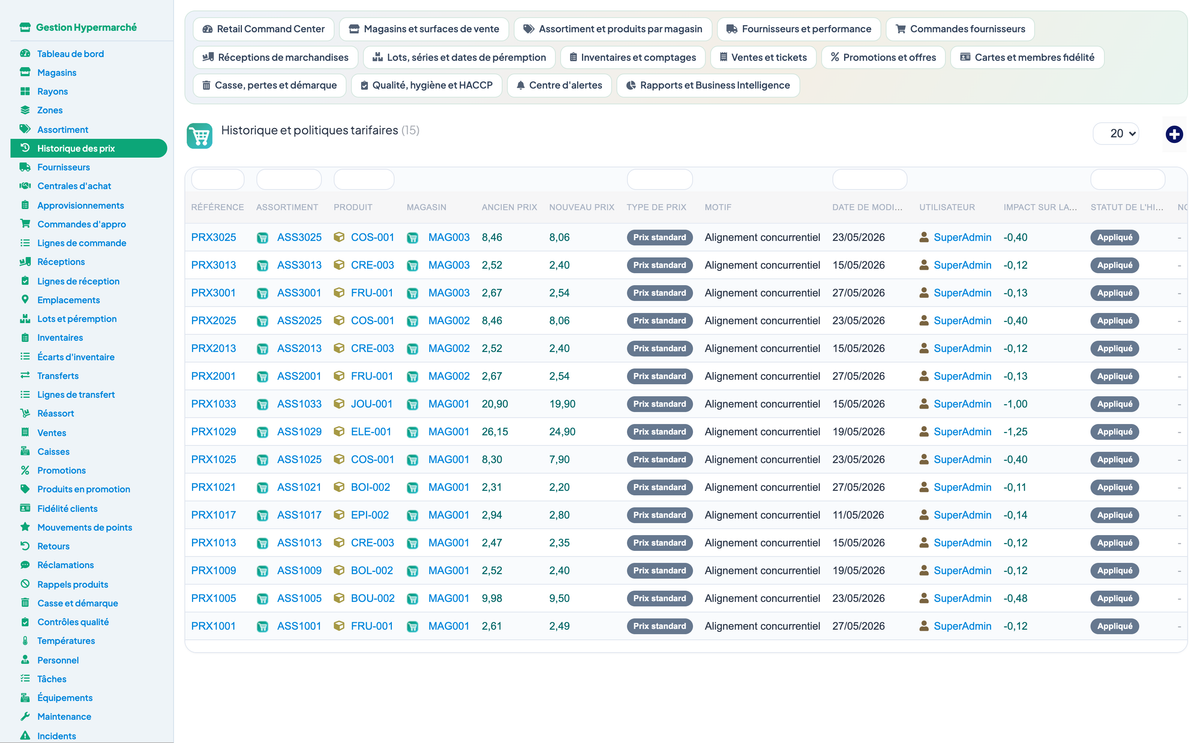This screenshot has height=743, width=1200.
Task: Open the ASS1033 assortment link
Action: point(299,404)
